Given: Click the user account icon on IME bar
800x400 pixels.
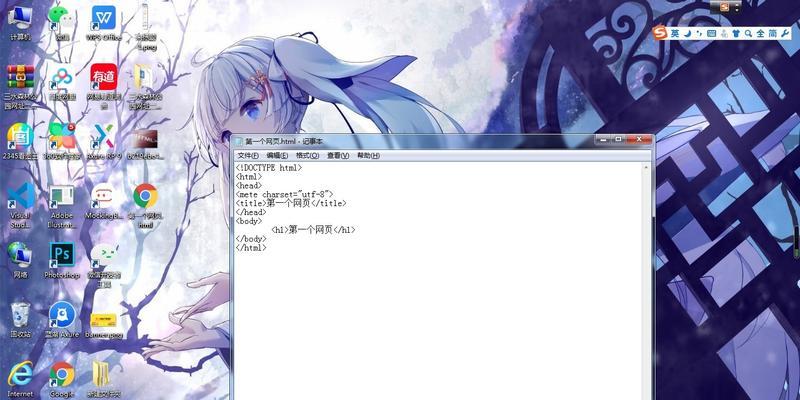Looking at the screenshot, I should pyautogui.click(x=723, y=33).
